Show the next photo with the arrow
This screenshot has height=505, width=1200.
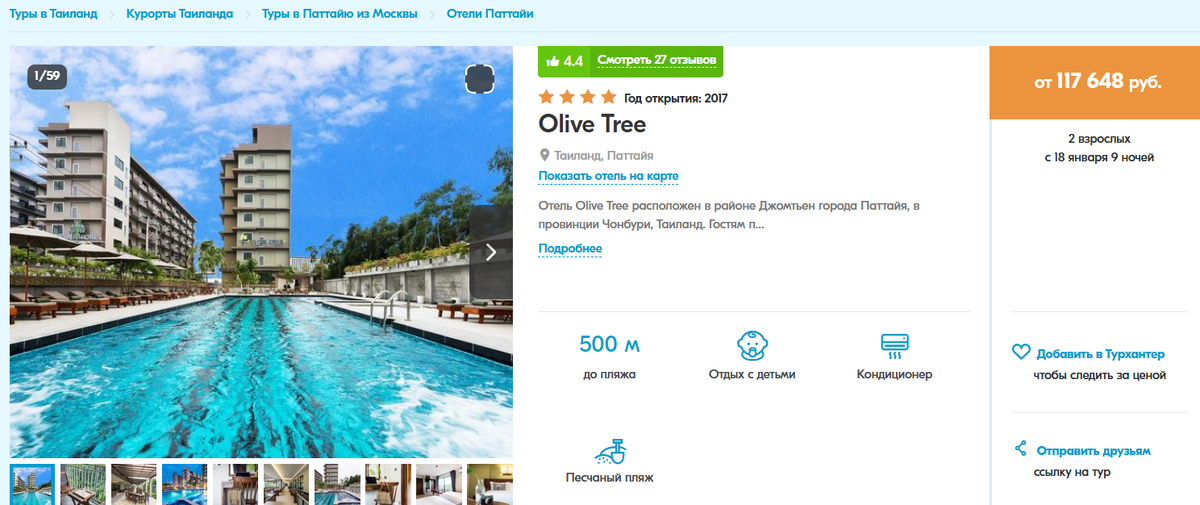point(491,252)
